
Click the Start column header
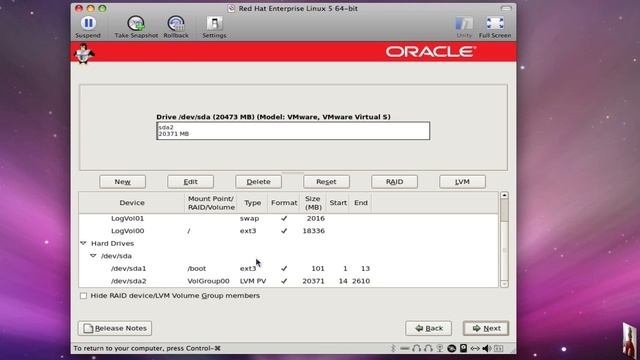pyautogui.click(x=338, y=203)
